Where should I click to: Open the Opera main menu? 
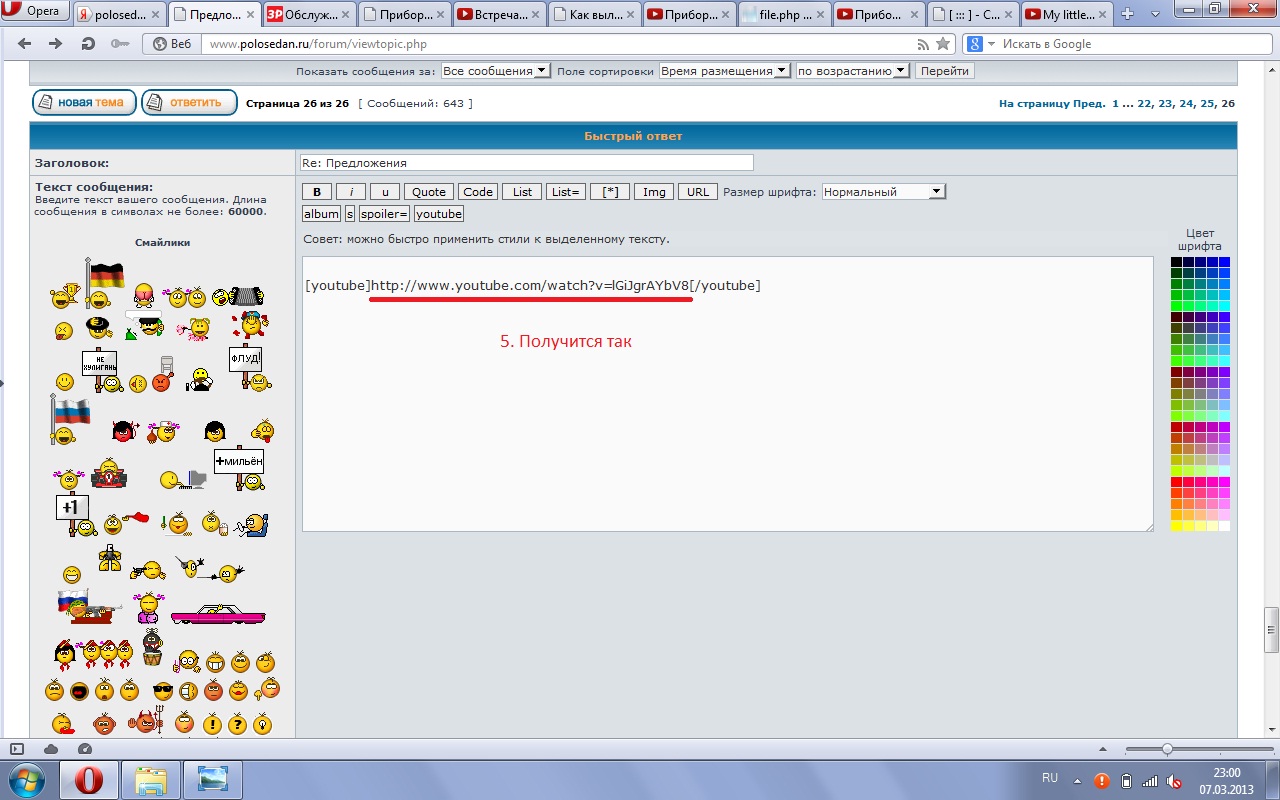point(35,13)
